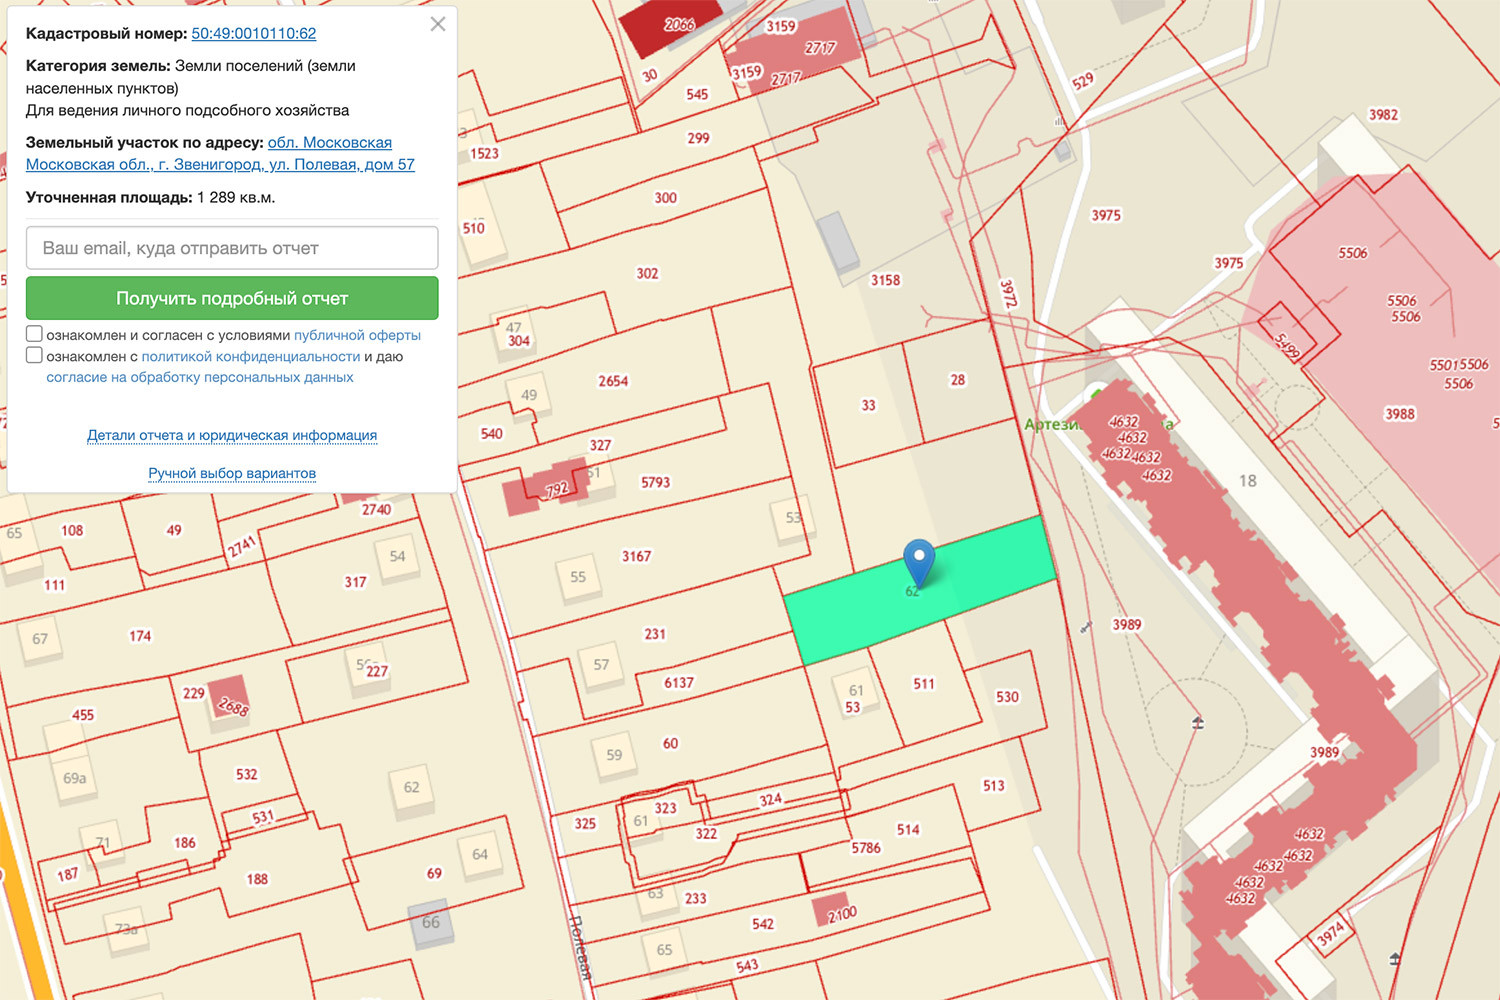The height and width of the screenshot is (1000, 1500).
Task: Focus the email field for the report
Action: (232, 248)
